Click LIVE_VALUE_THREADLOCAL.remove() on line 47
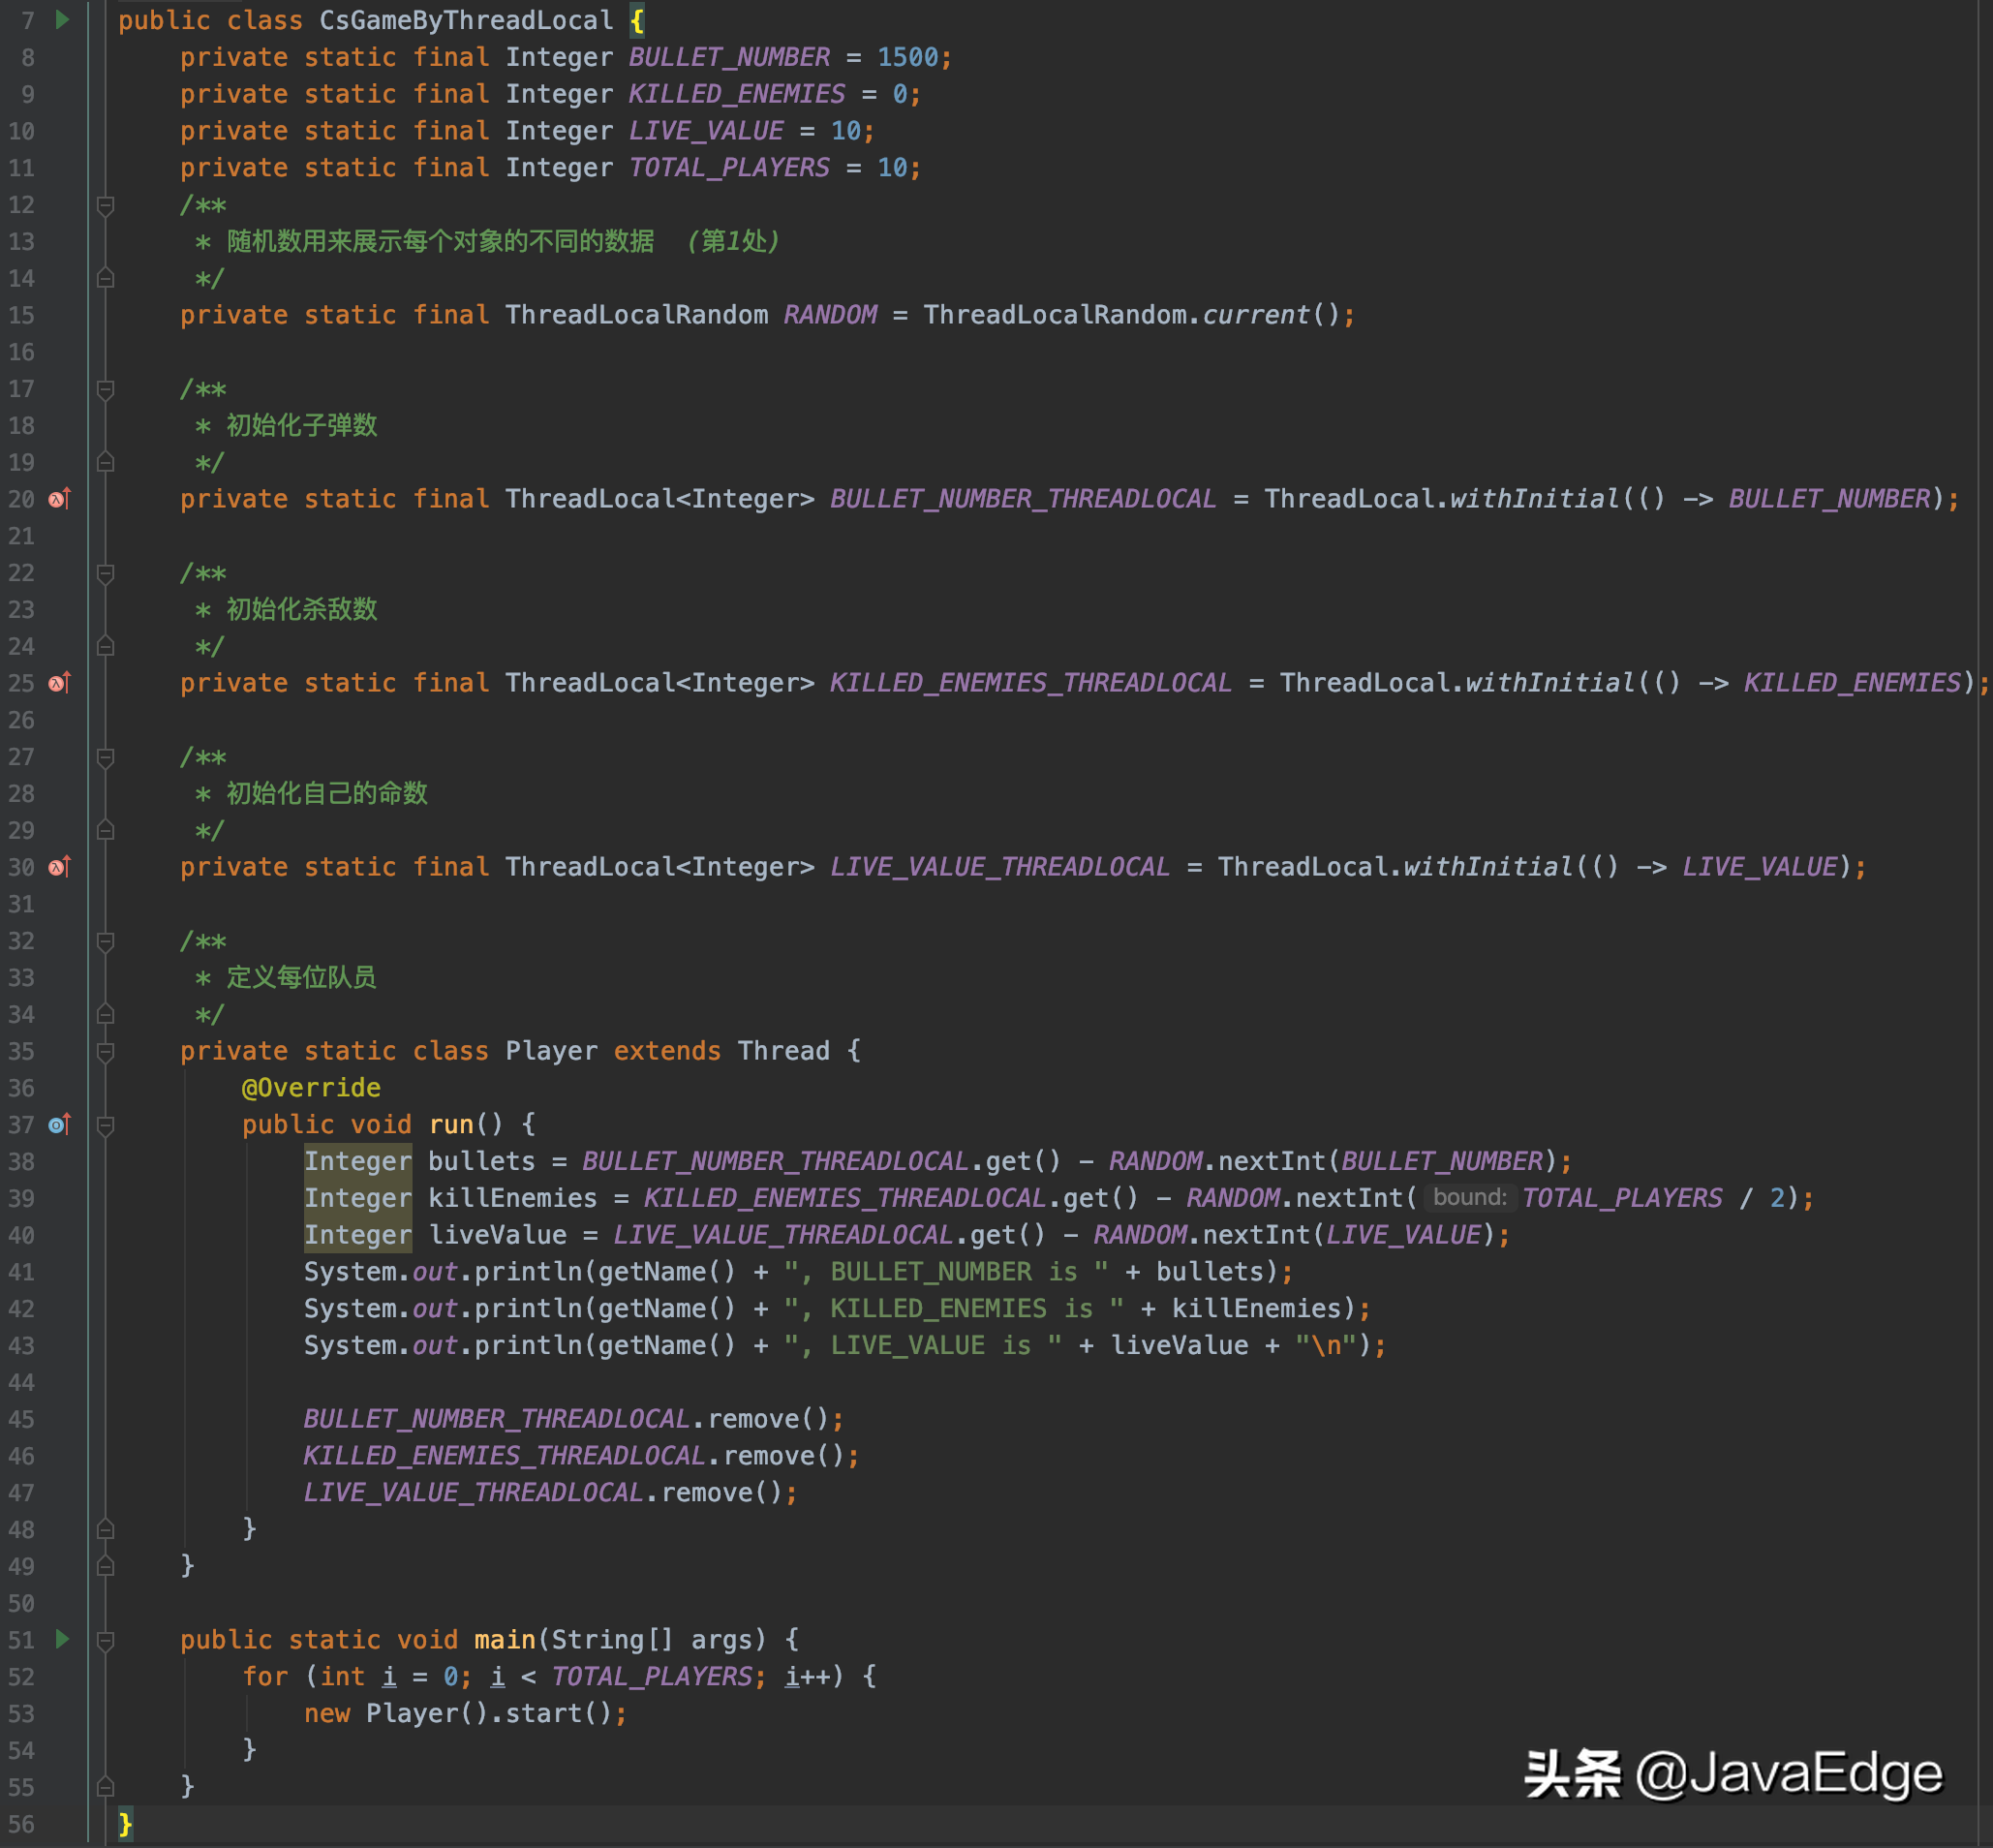Viewport: 1993px width, 1848px height. [543, 1492]
